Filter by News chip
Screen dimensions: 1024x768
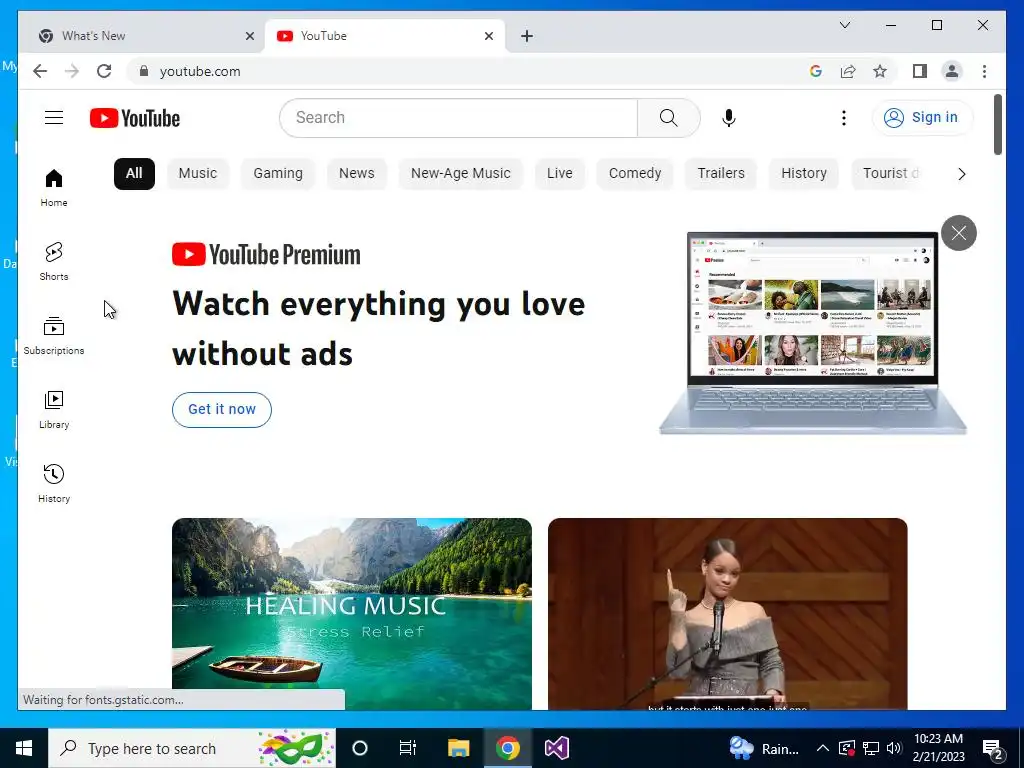pos(357,174)
